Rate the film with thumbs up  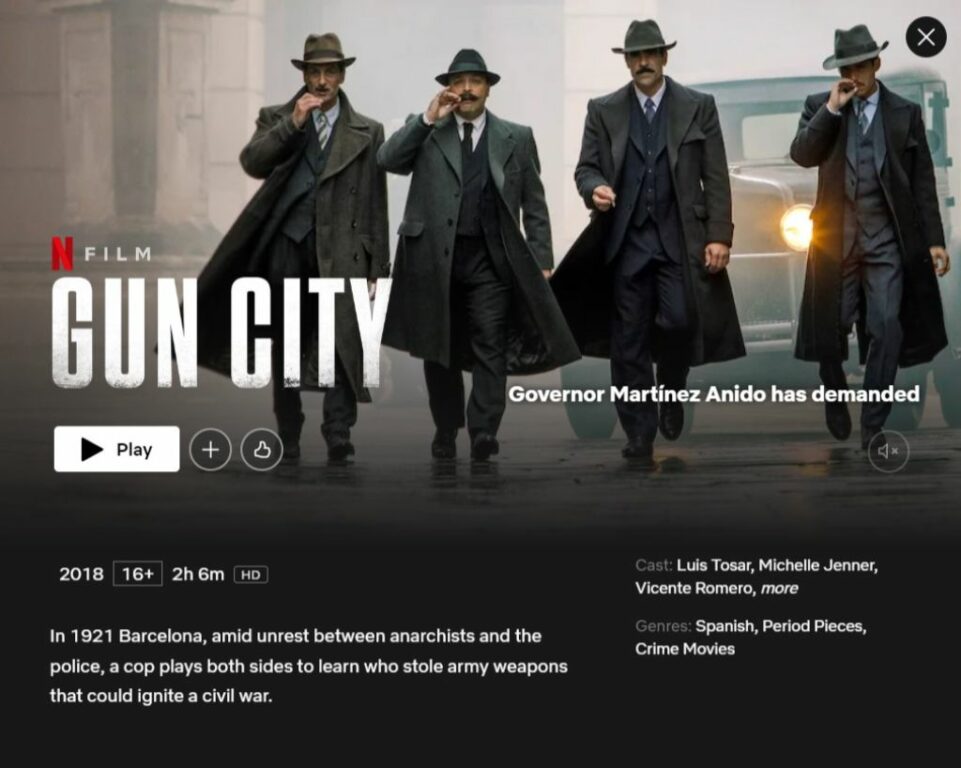click(262, 450)
